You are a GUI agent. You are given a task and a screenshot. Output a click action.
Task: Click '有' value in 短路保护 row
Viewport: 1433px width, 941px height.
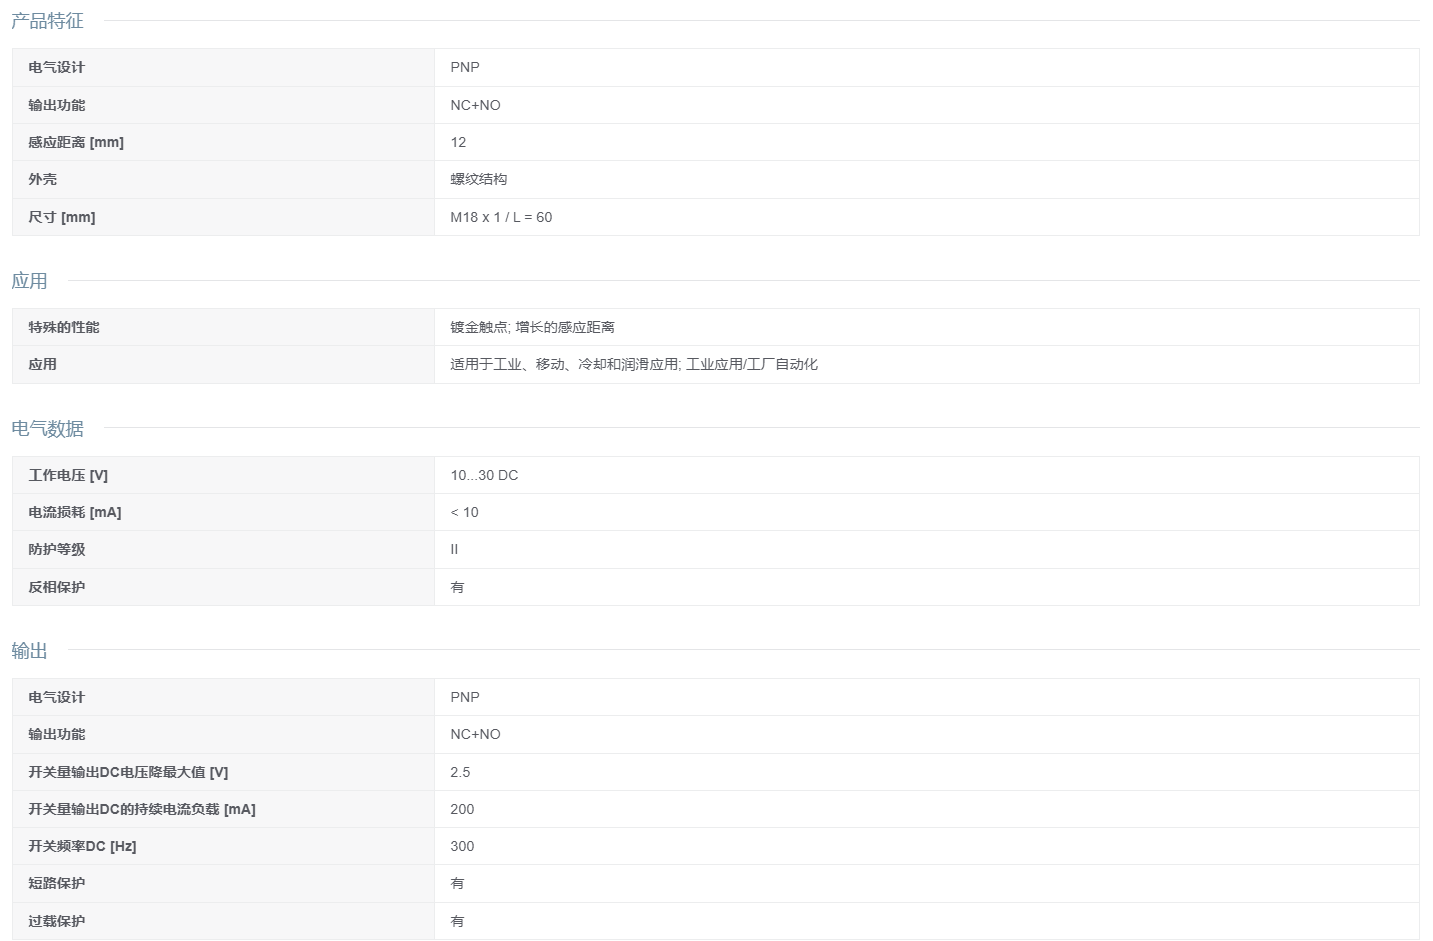tap(457, 883)
